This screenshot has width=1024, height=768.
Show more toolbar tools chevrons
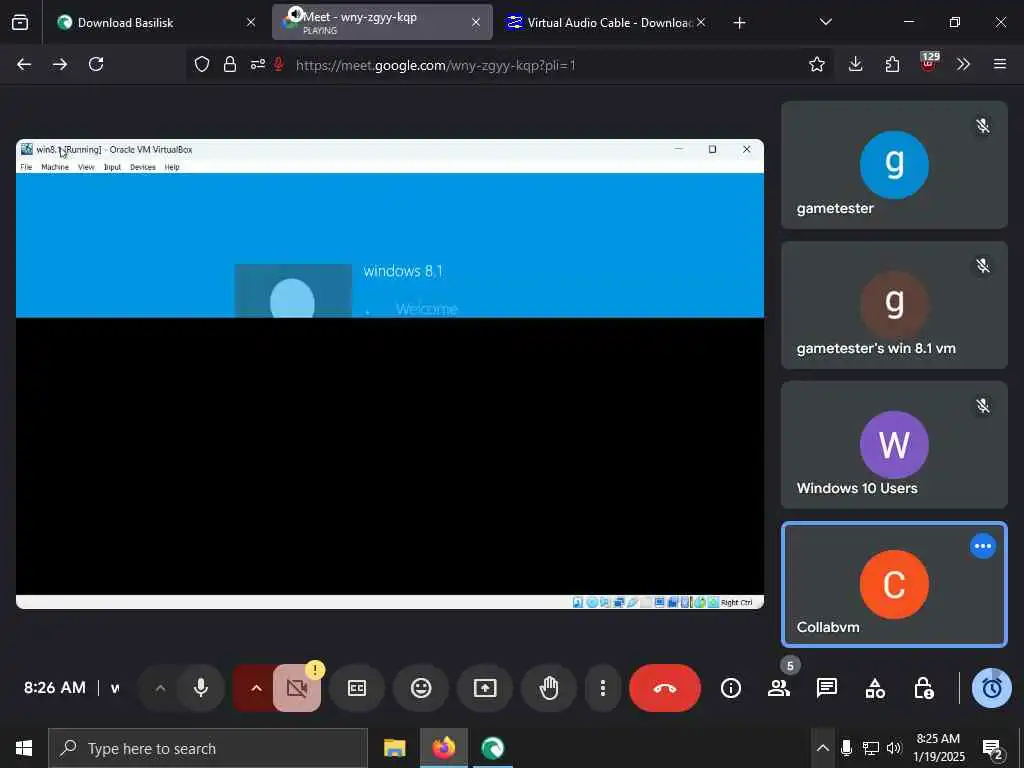(963, 64)
